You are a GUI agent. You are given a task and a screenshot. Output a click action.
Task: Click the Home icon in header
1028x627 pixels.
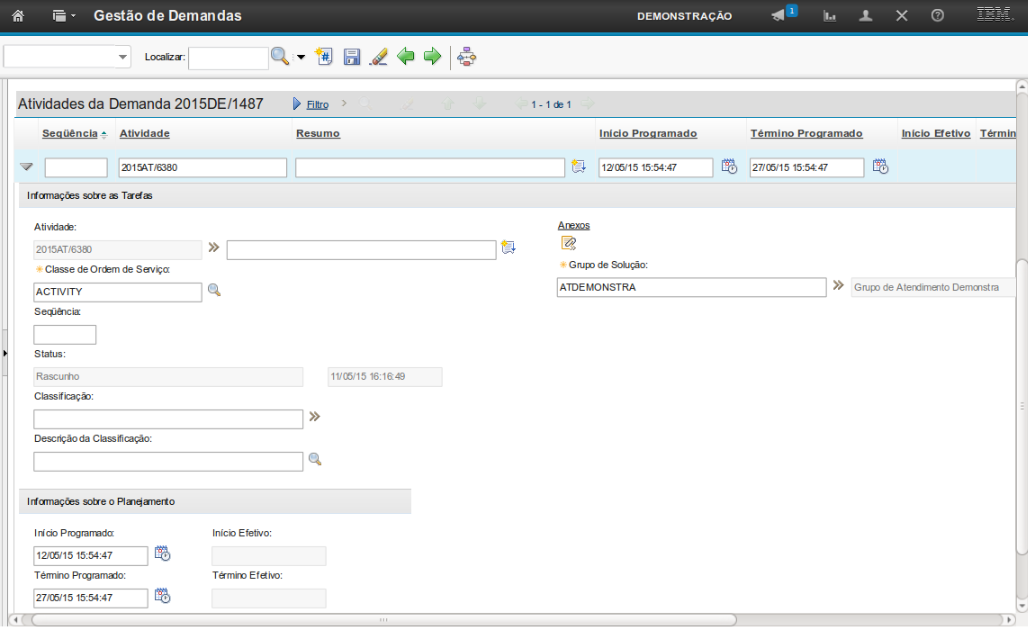coord(18,16)
